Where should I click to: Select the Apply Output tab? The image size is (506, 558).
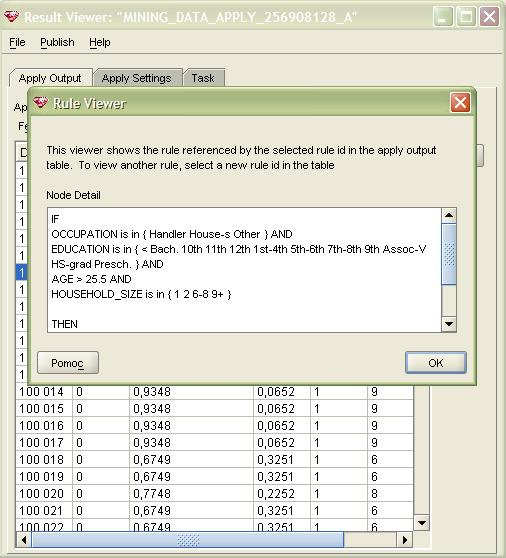point(50,78)
